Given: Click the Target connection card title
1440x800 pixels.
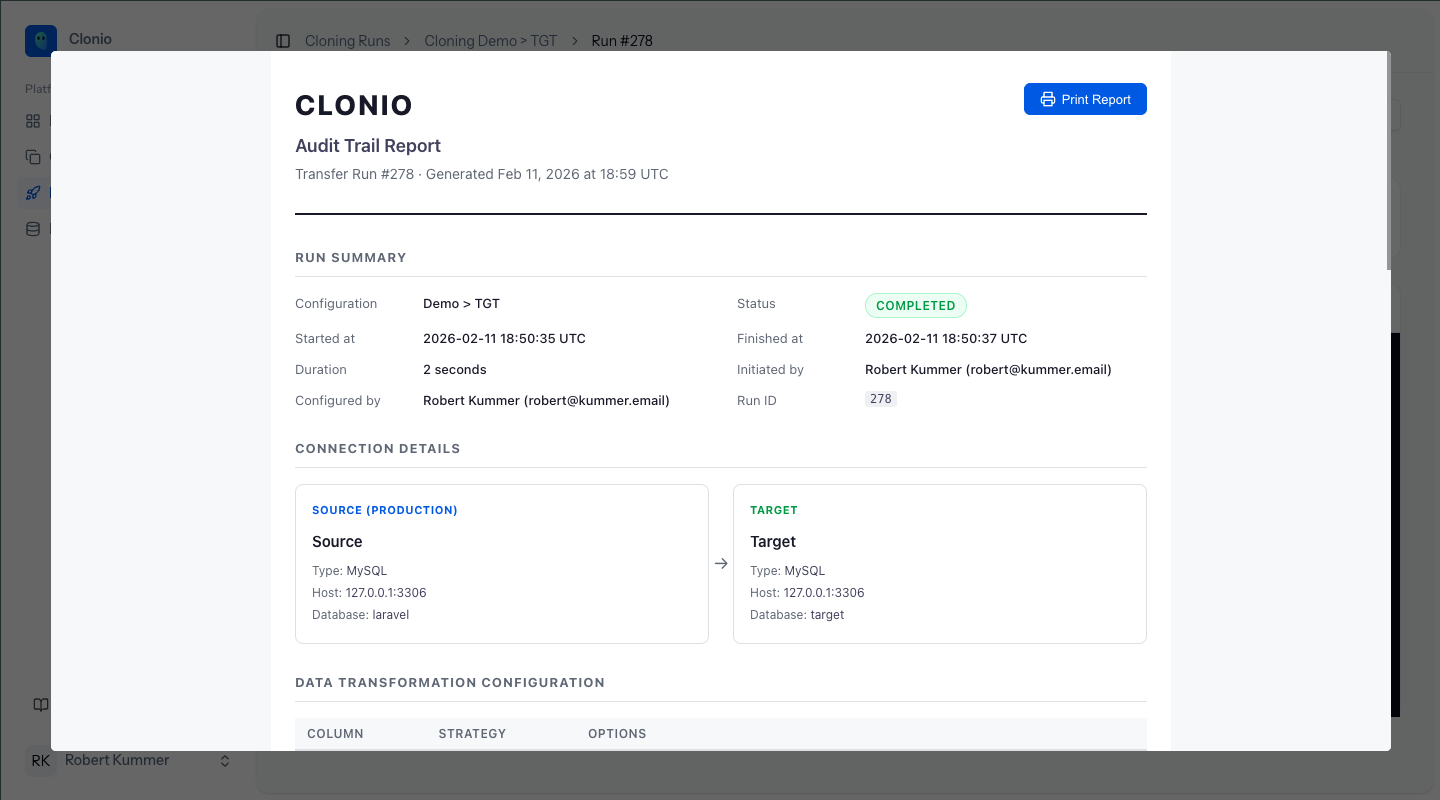Looking at the screenshot, I should pos(774,541).
